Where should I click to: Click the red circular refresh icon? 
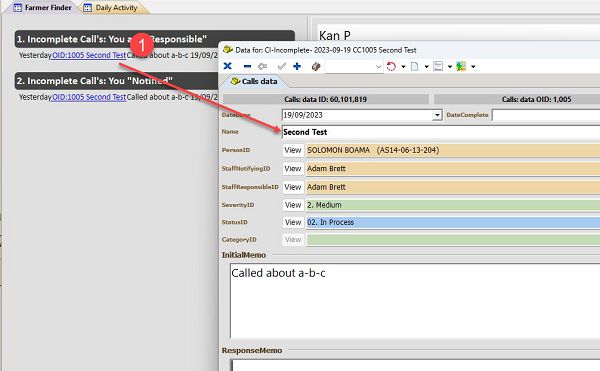tap(391, 67)
